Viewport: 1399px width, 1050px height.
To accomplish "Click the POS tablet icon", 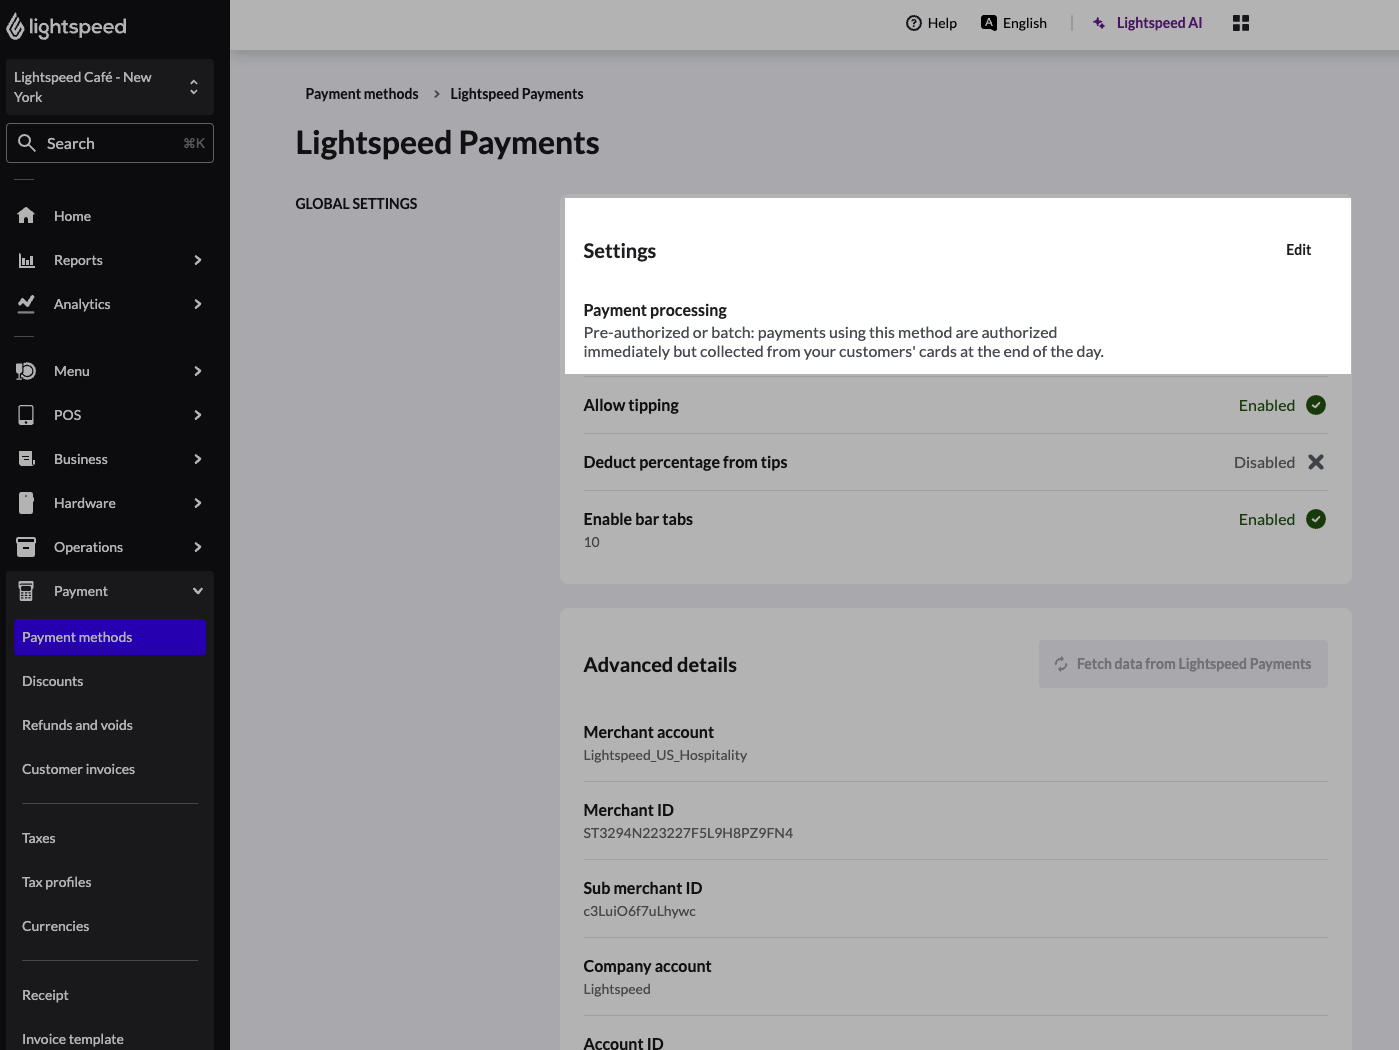I will (x=26, y=415).
